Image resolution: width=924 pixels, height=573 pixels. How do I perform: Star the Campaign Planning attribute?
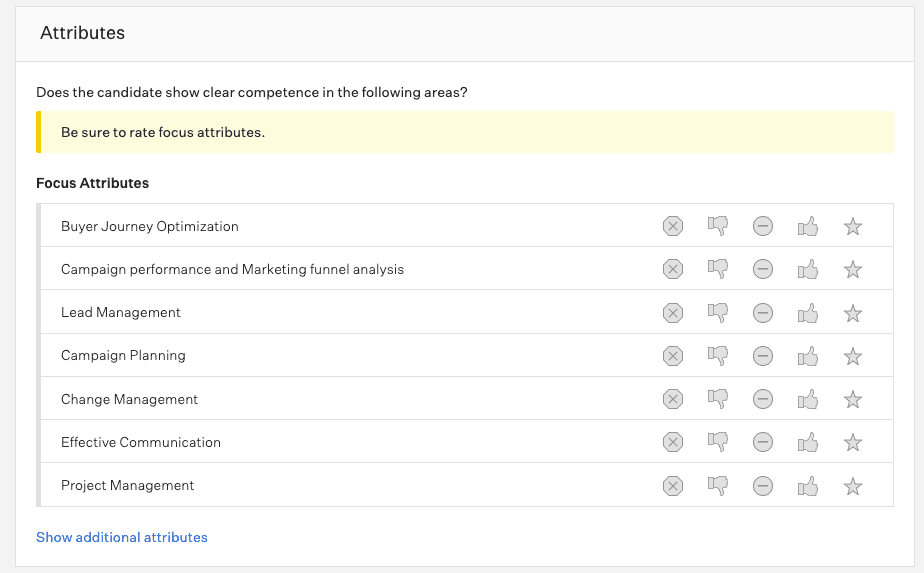852,356
